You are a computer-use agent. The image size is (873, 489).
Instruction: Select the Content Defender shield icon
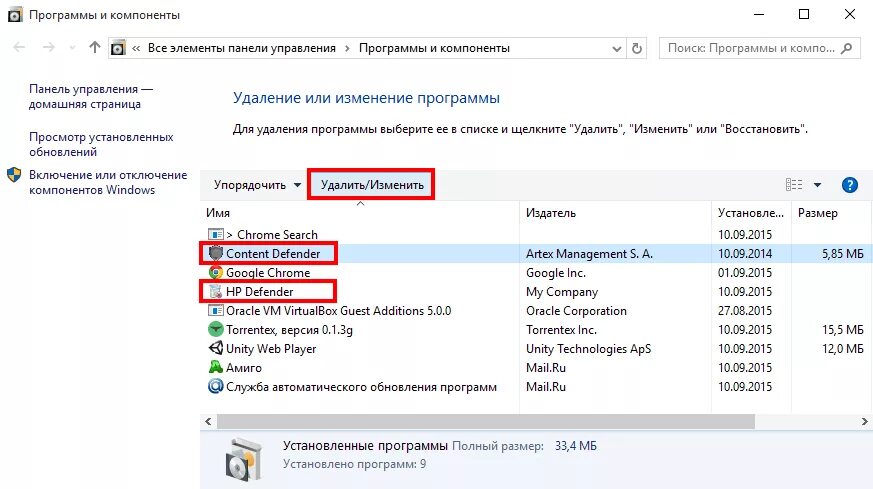[x=215, y=253]
